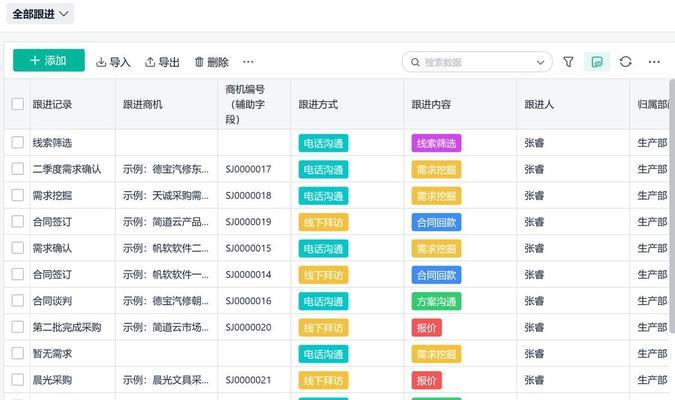675x400 pixels.
Task: Click the red 报价 tag for SJ0000020
Action: (427, 328)
